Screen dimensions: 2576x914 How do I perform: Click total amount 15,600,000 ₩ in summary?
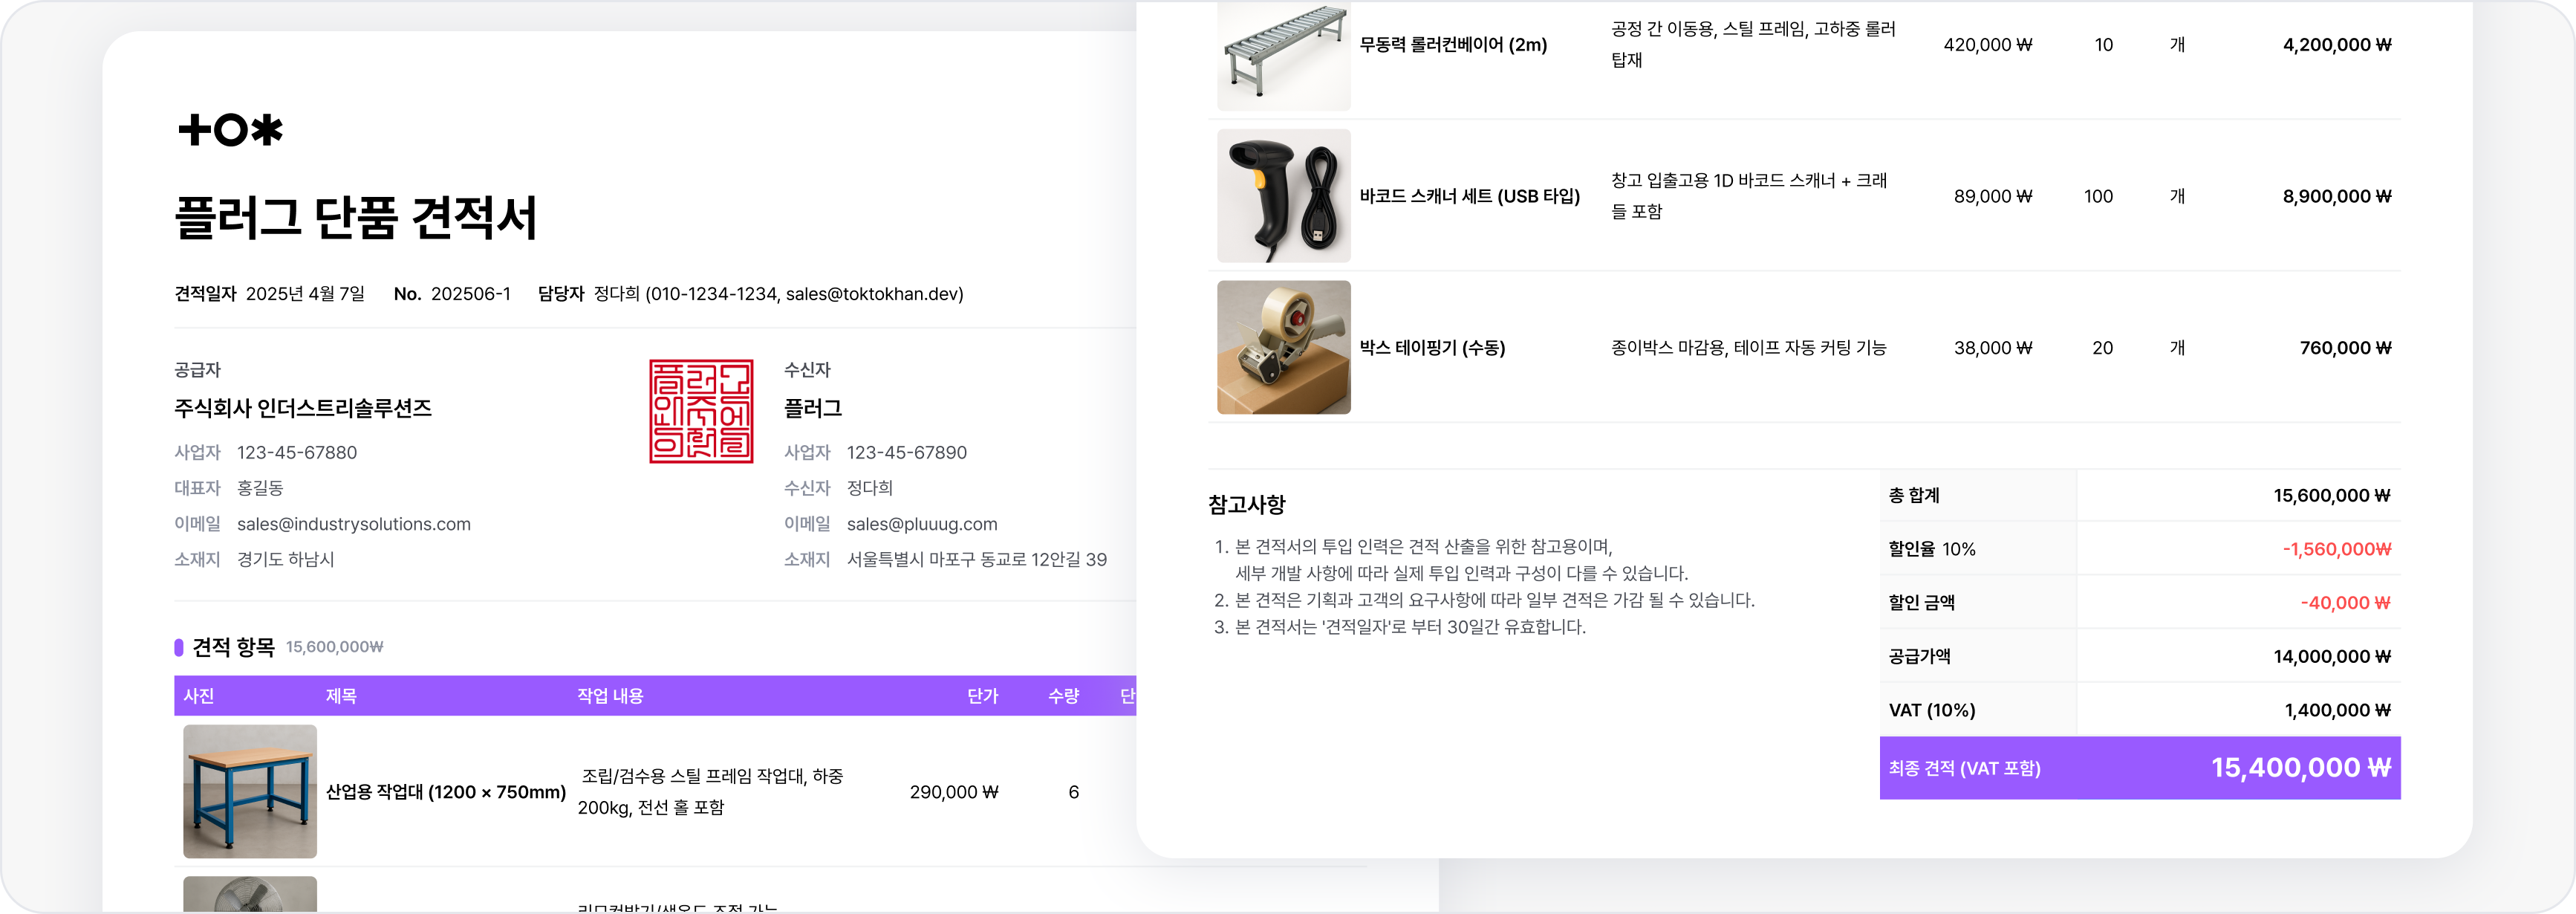(x=2332, y=496)
